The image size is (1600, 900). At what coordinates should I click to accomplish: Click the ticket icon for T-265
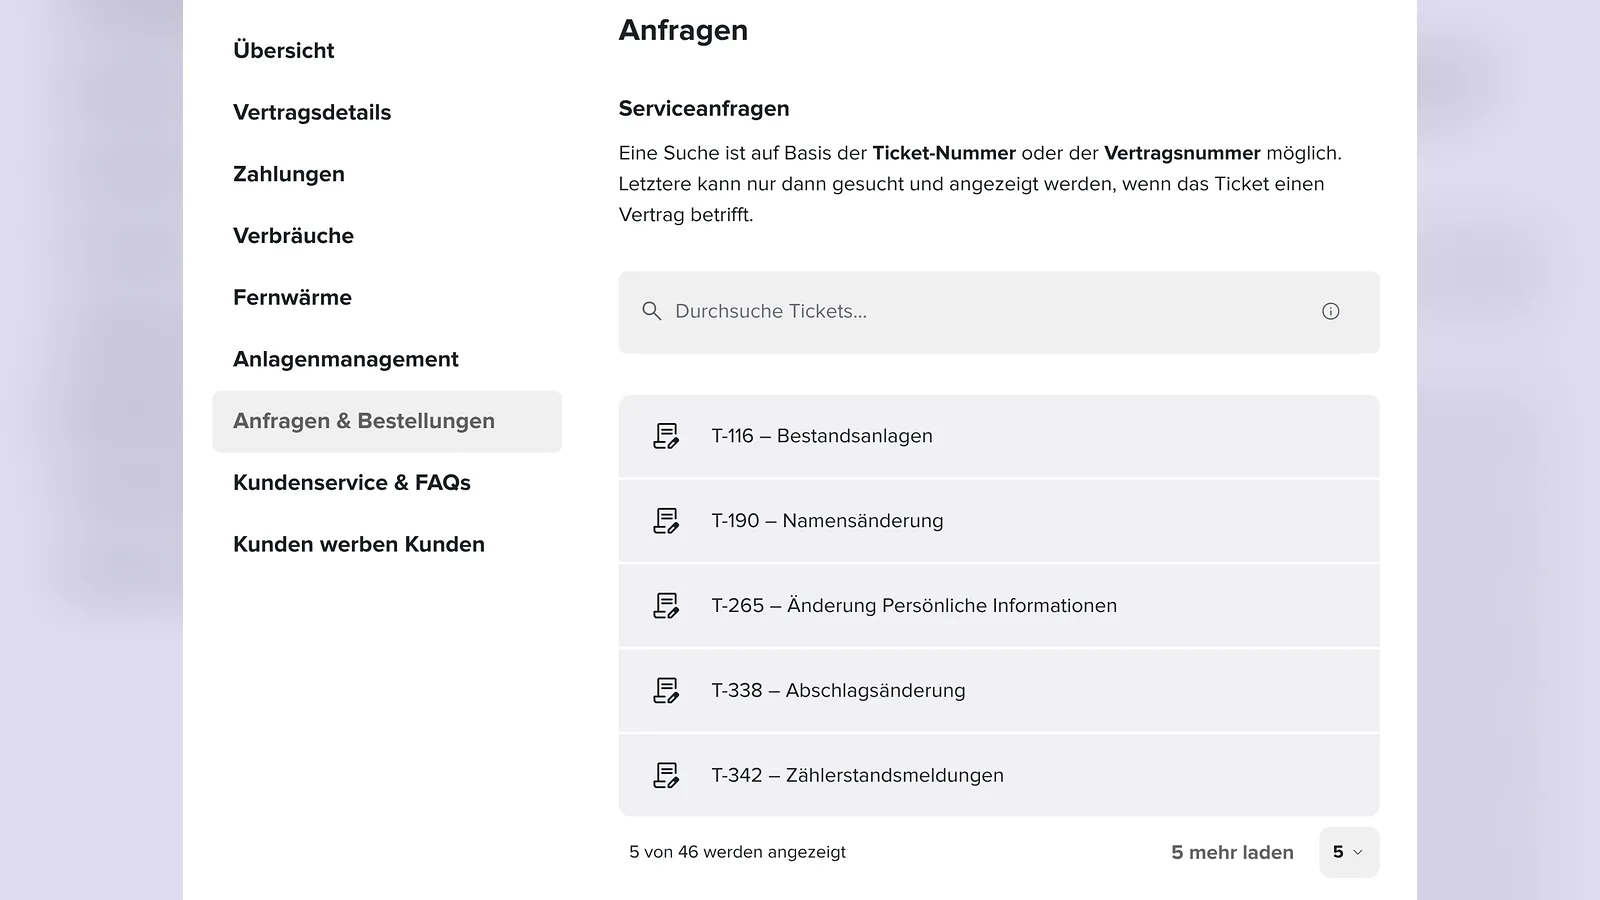point(666,606)
